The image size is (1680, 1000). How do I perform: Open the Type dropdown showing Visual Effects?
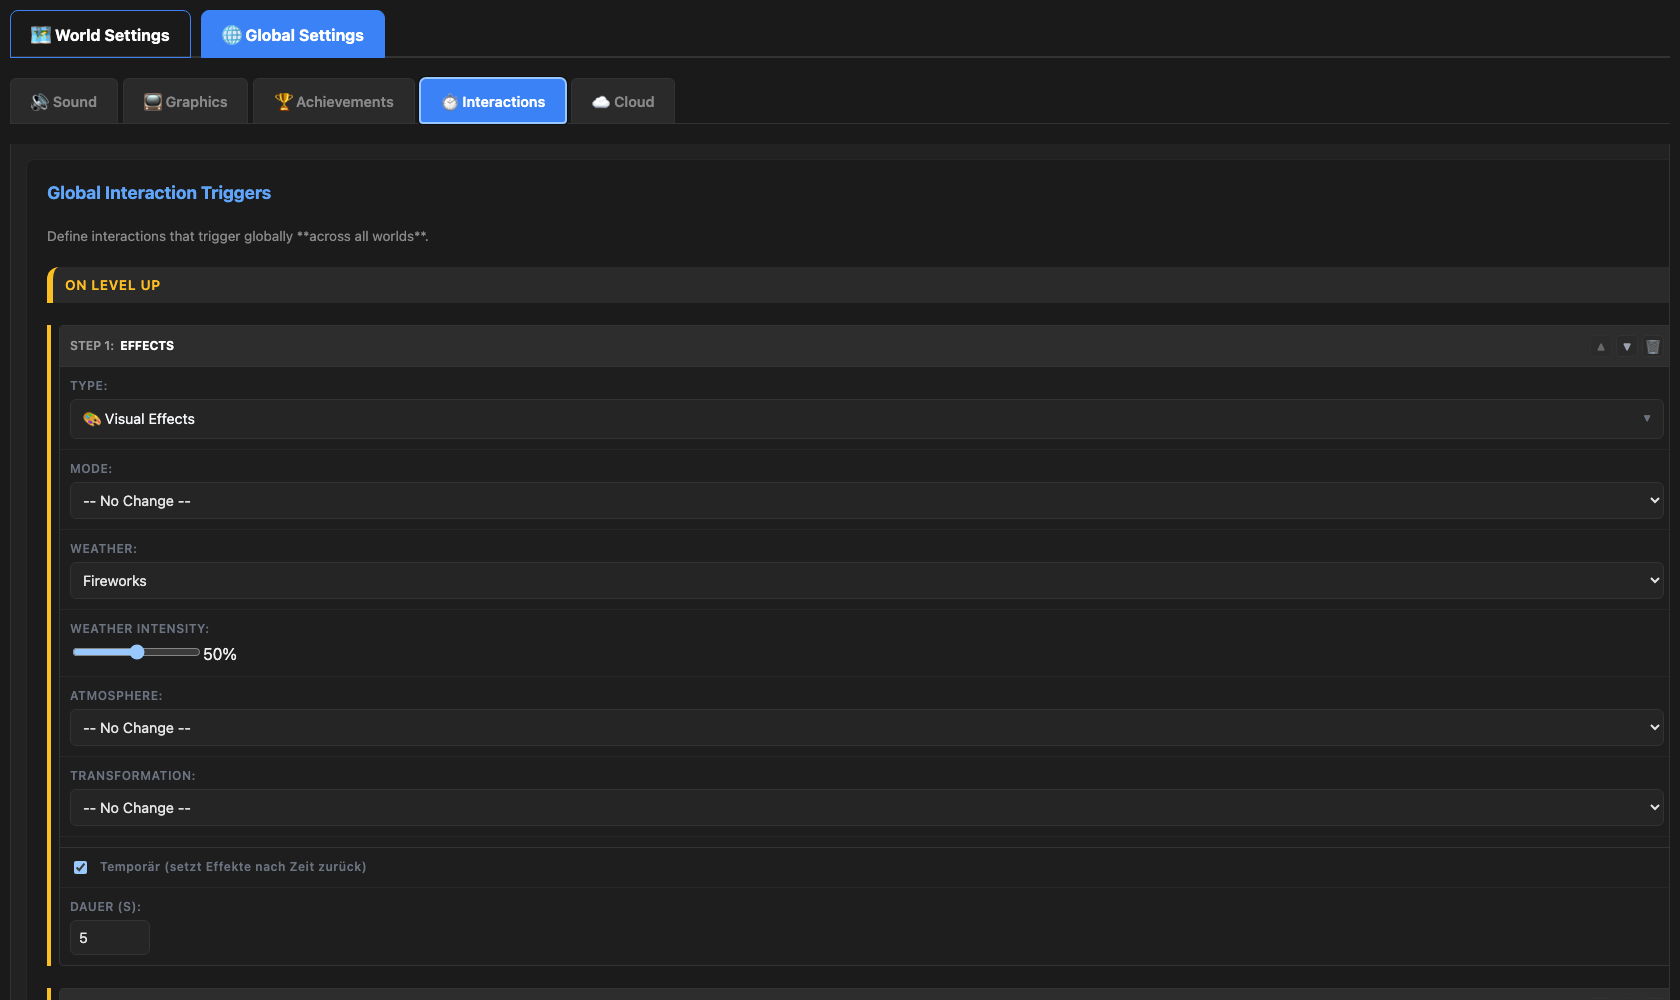tap(866, 419)
